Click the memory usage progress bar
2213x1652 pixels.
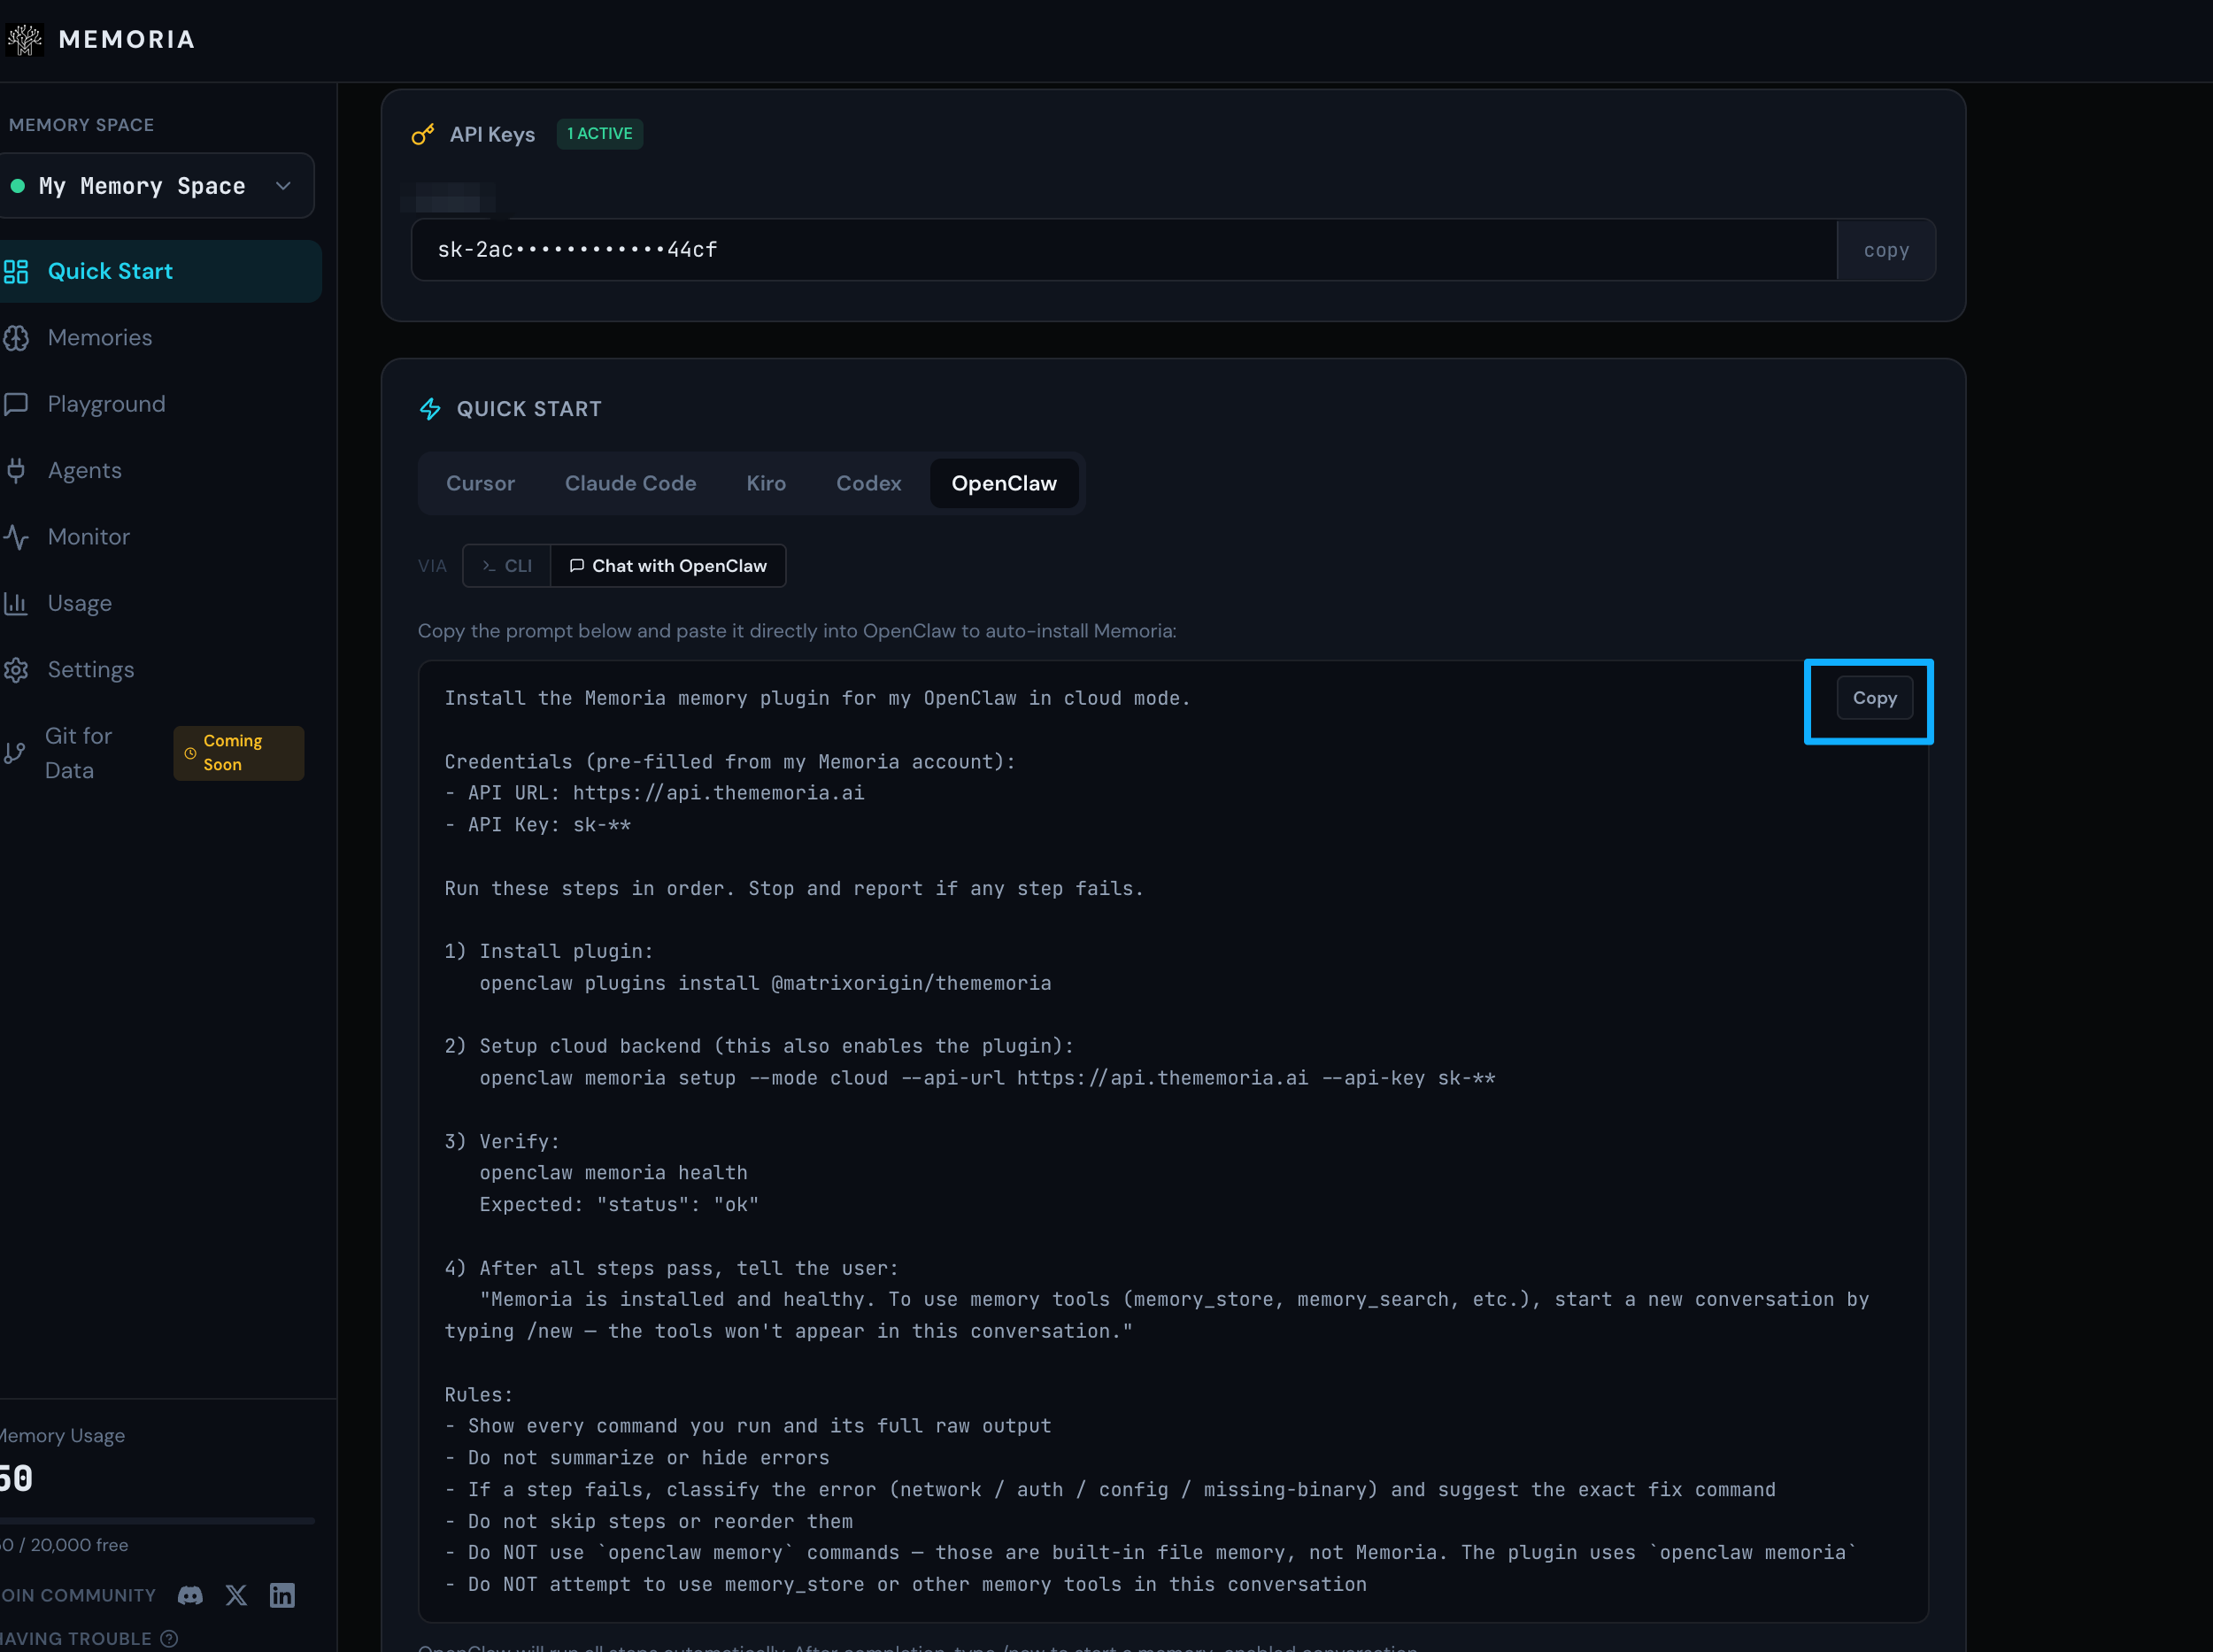[x=157, y=1520]
